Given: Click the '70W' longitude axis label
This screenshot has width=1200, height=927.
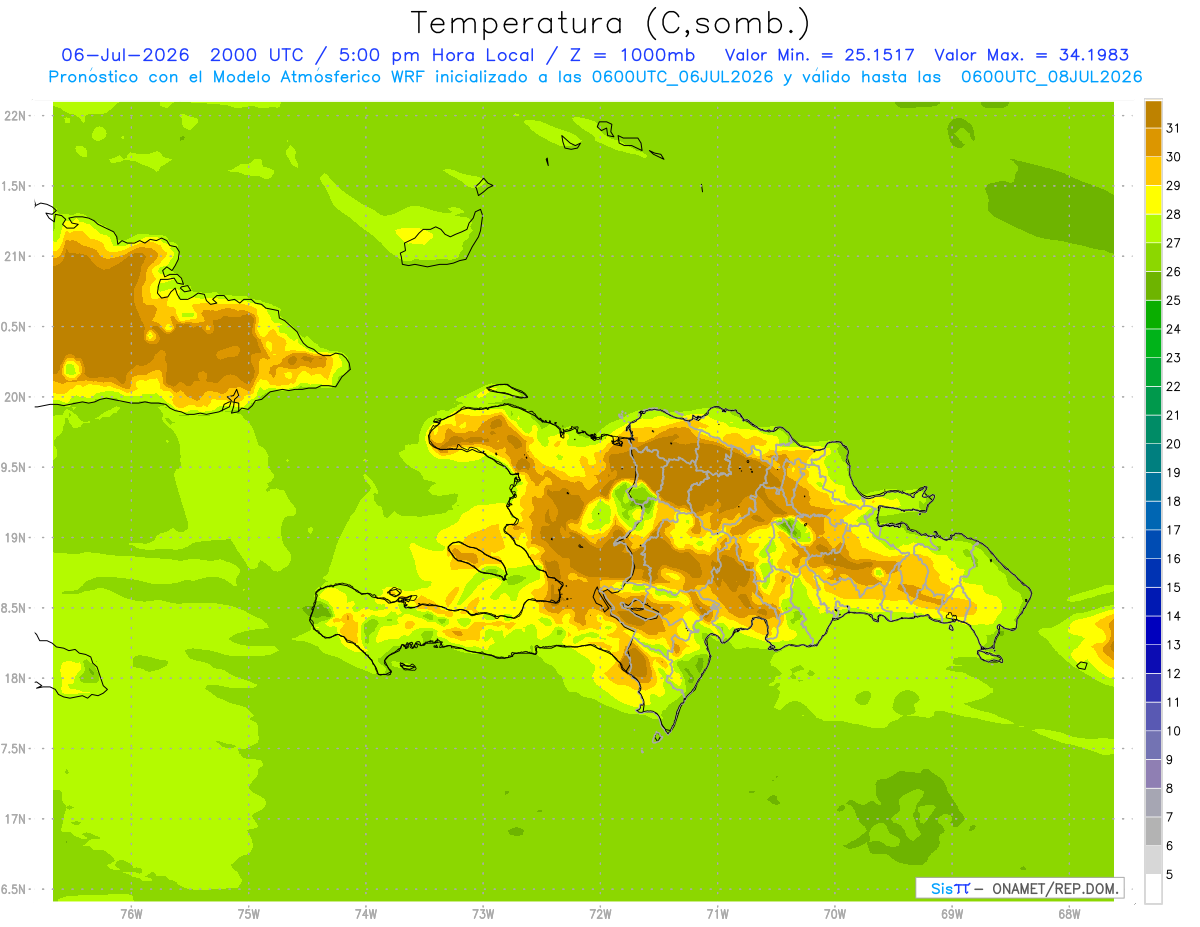Looking at the screenshot, I should 835,913.
